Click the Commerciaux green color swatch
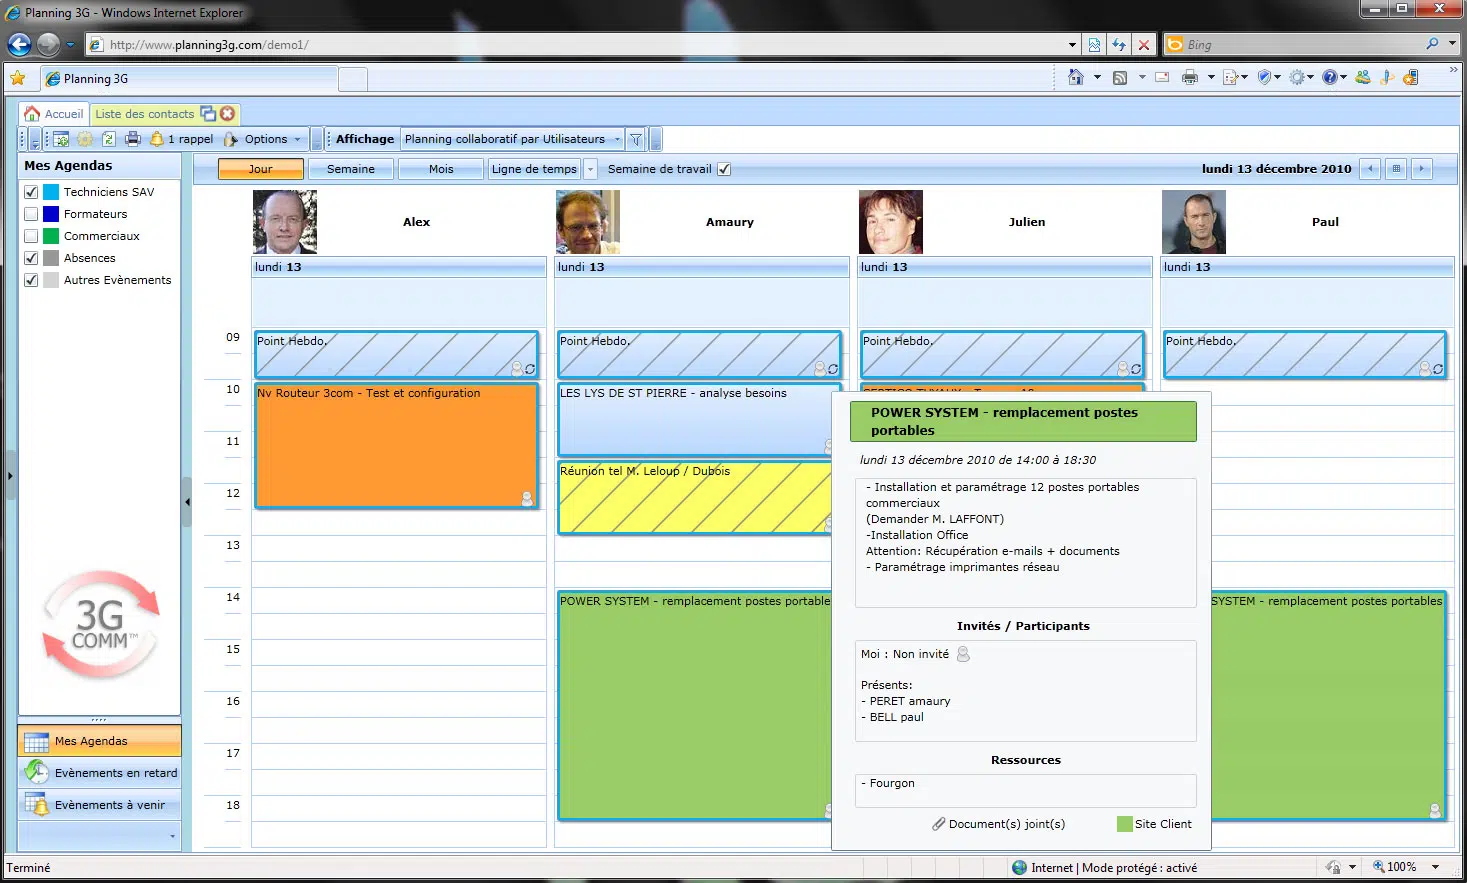 [51, 236]
